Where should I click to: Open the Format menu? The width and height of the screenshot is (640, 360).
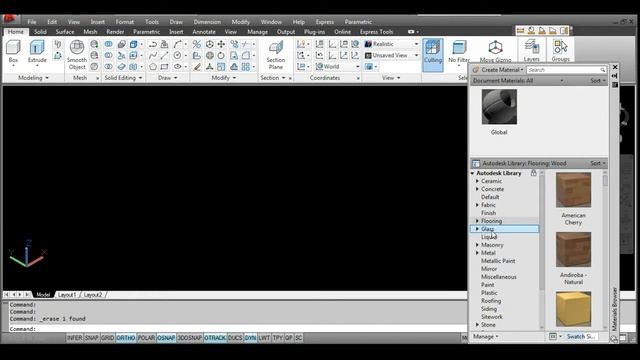coord(124,22)
